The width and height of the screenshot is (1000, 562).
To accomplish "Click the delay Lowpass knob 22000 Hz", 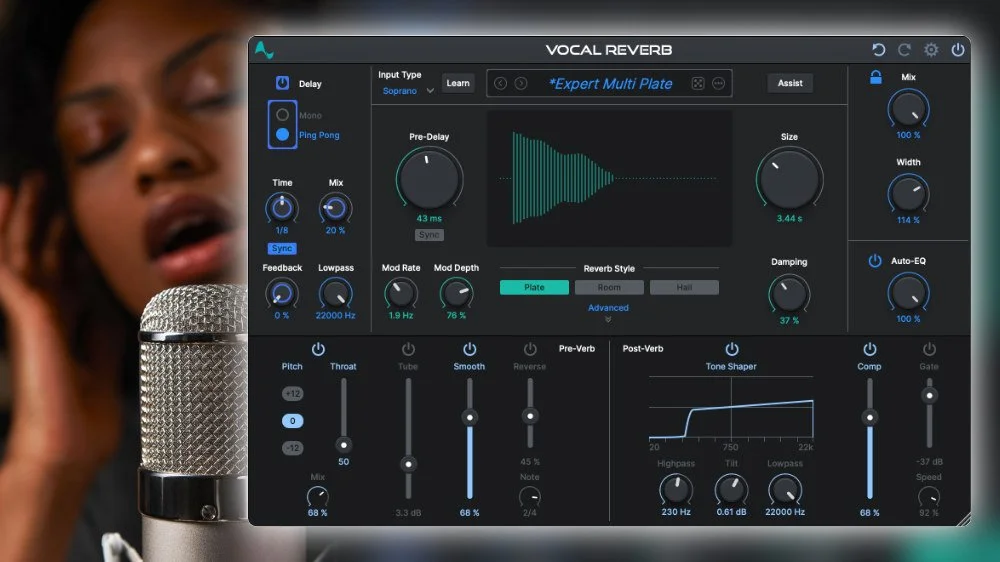I will click(x=335, y=293).
